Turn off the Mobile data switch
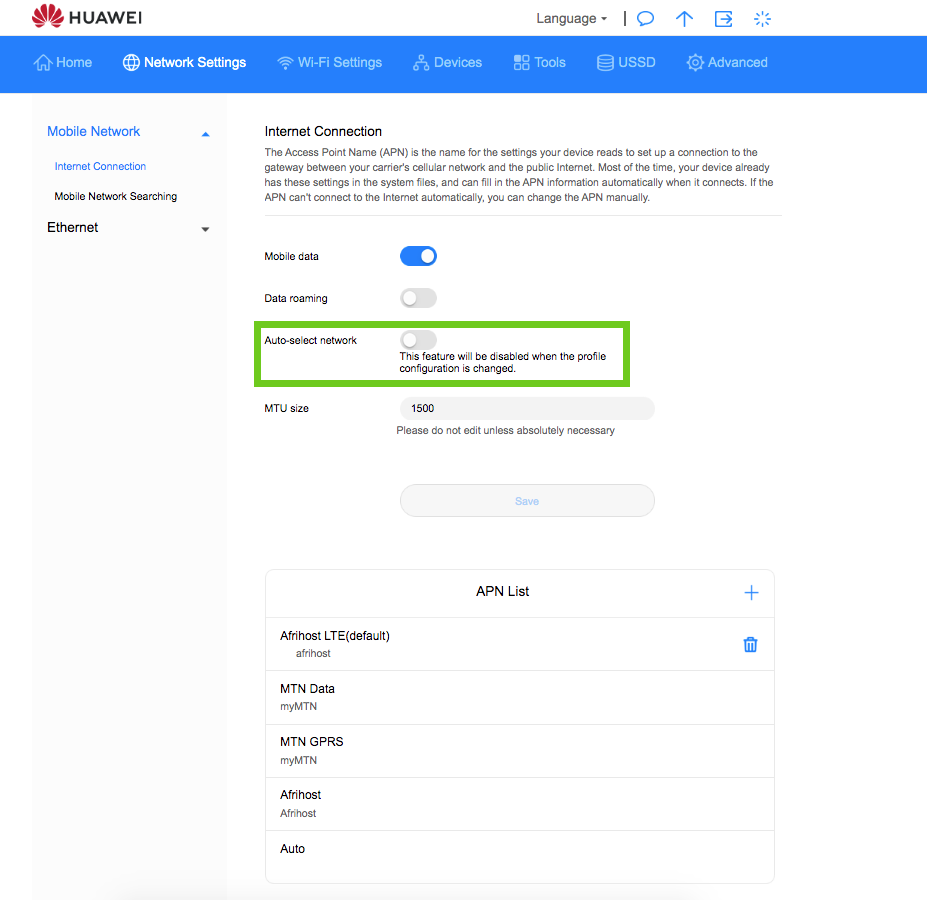This screenshot has width=927, height=900. 418,256
